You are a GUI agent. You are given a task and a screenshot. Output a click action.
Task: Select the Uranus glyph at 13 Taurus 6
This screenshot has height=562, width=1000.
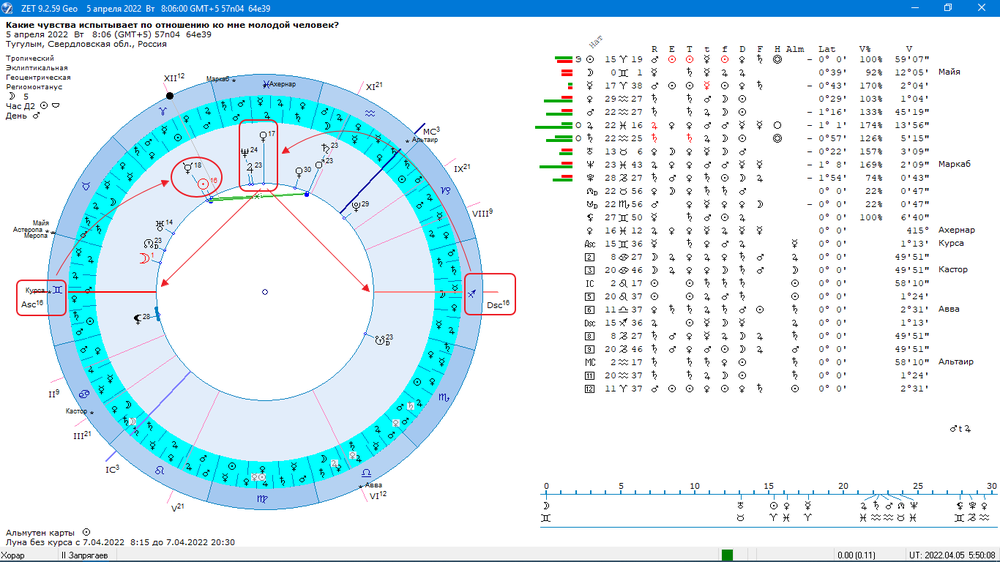(590, 152)
